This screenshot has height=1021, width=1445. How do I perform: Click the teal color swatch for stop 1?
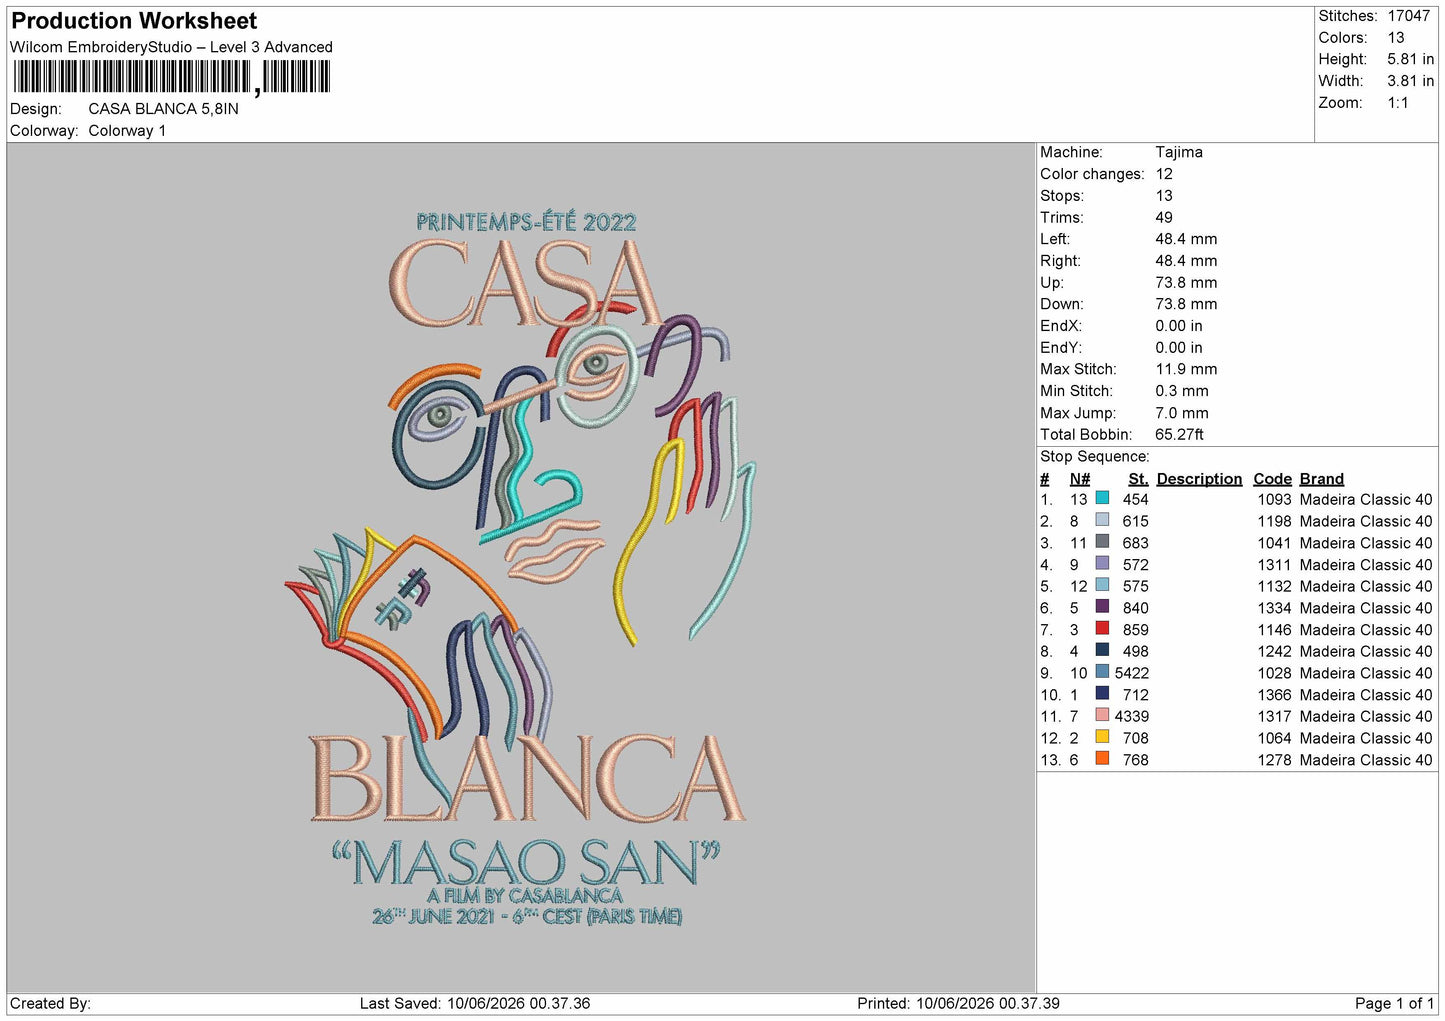click(1102, 498)
